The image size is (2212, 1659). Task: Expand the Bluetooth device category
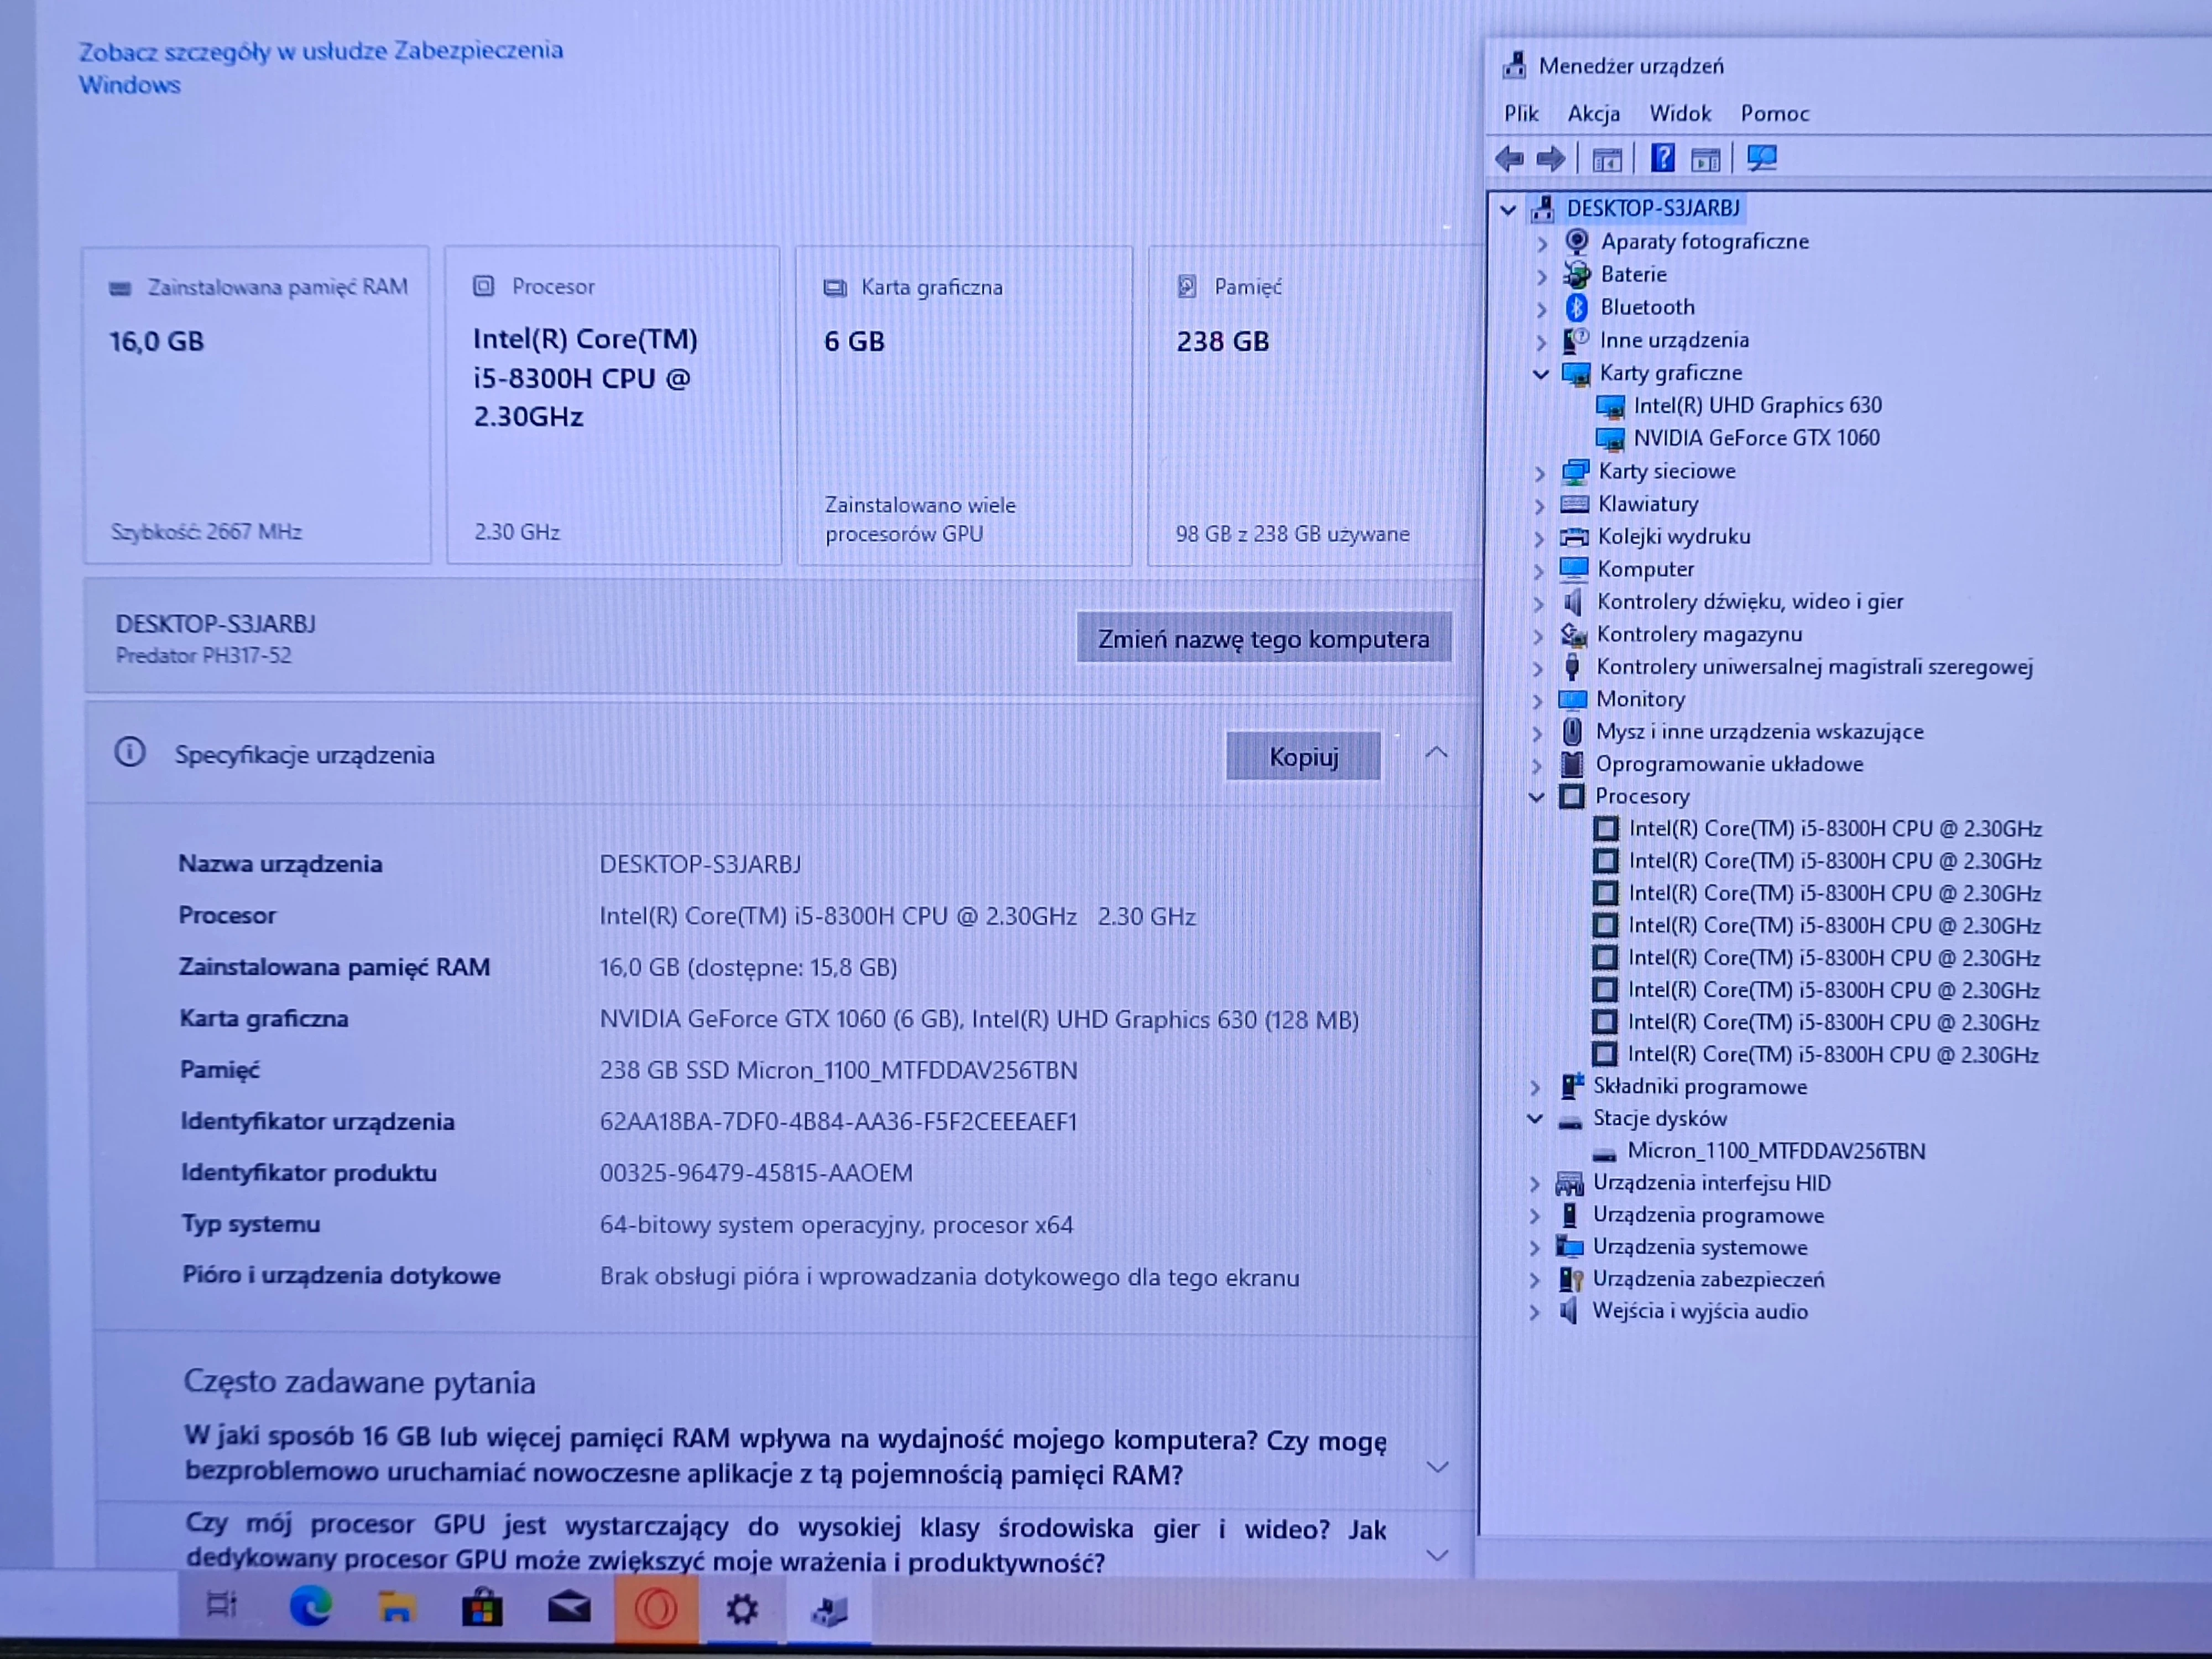[x=1541, y=309]
